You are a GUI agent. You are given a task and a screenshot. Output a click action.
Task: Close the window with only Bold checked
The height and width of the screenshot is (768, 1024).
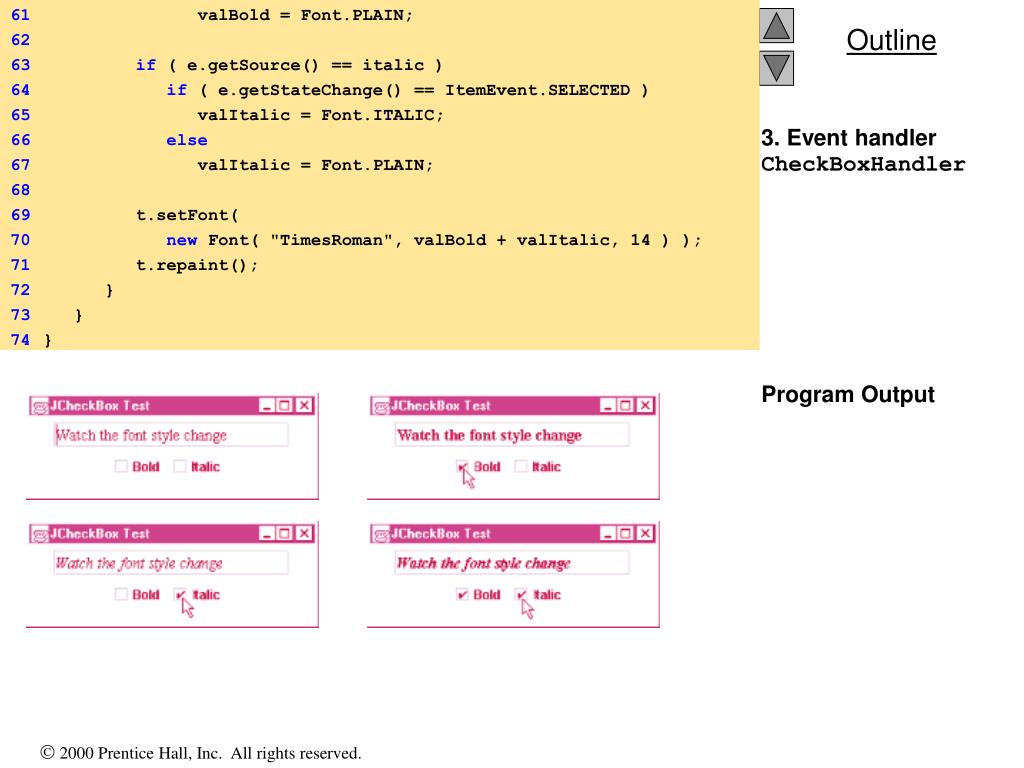(645, 406)
